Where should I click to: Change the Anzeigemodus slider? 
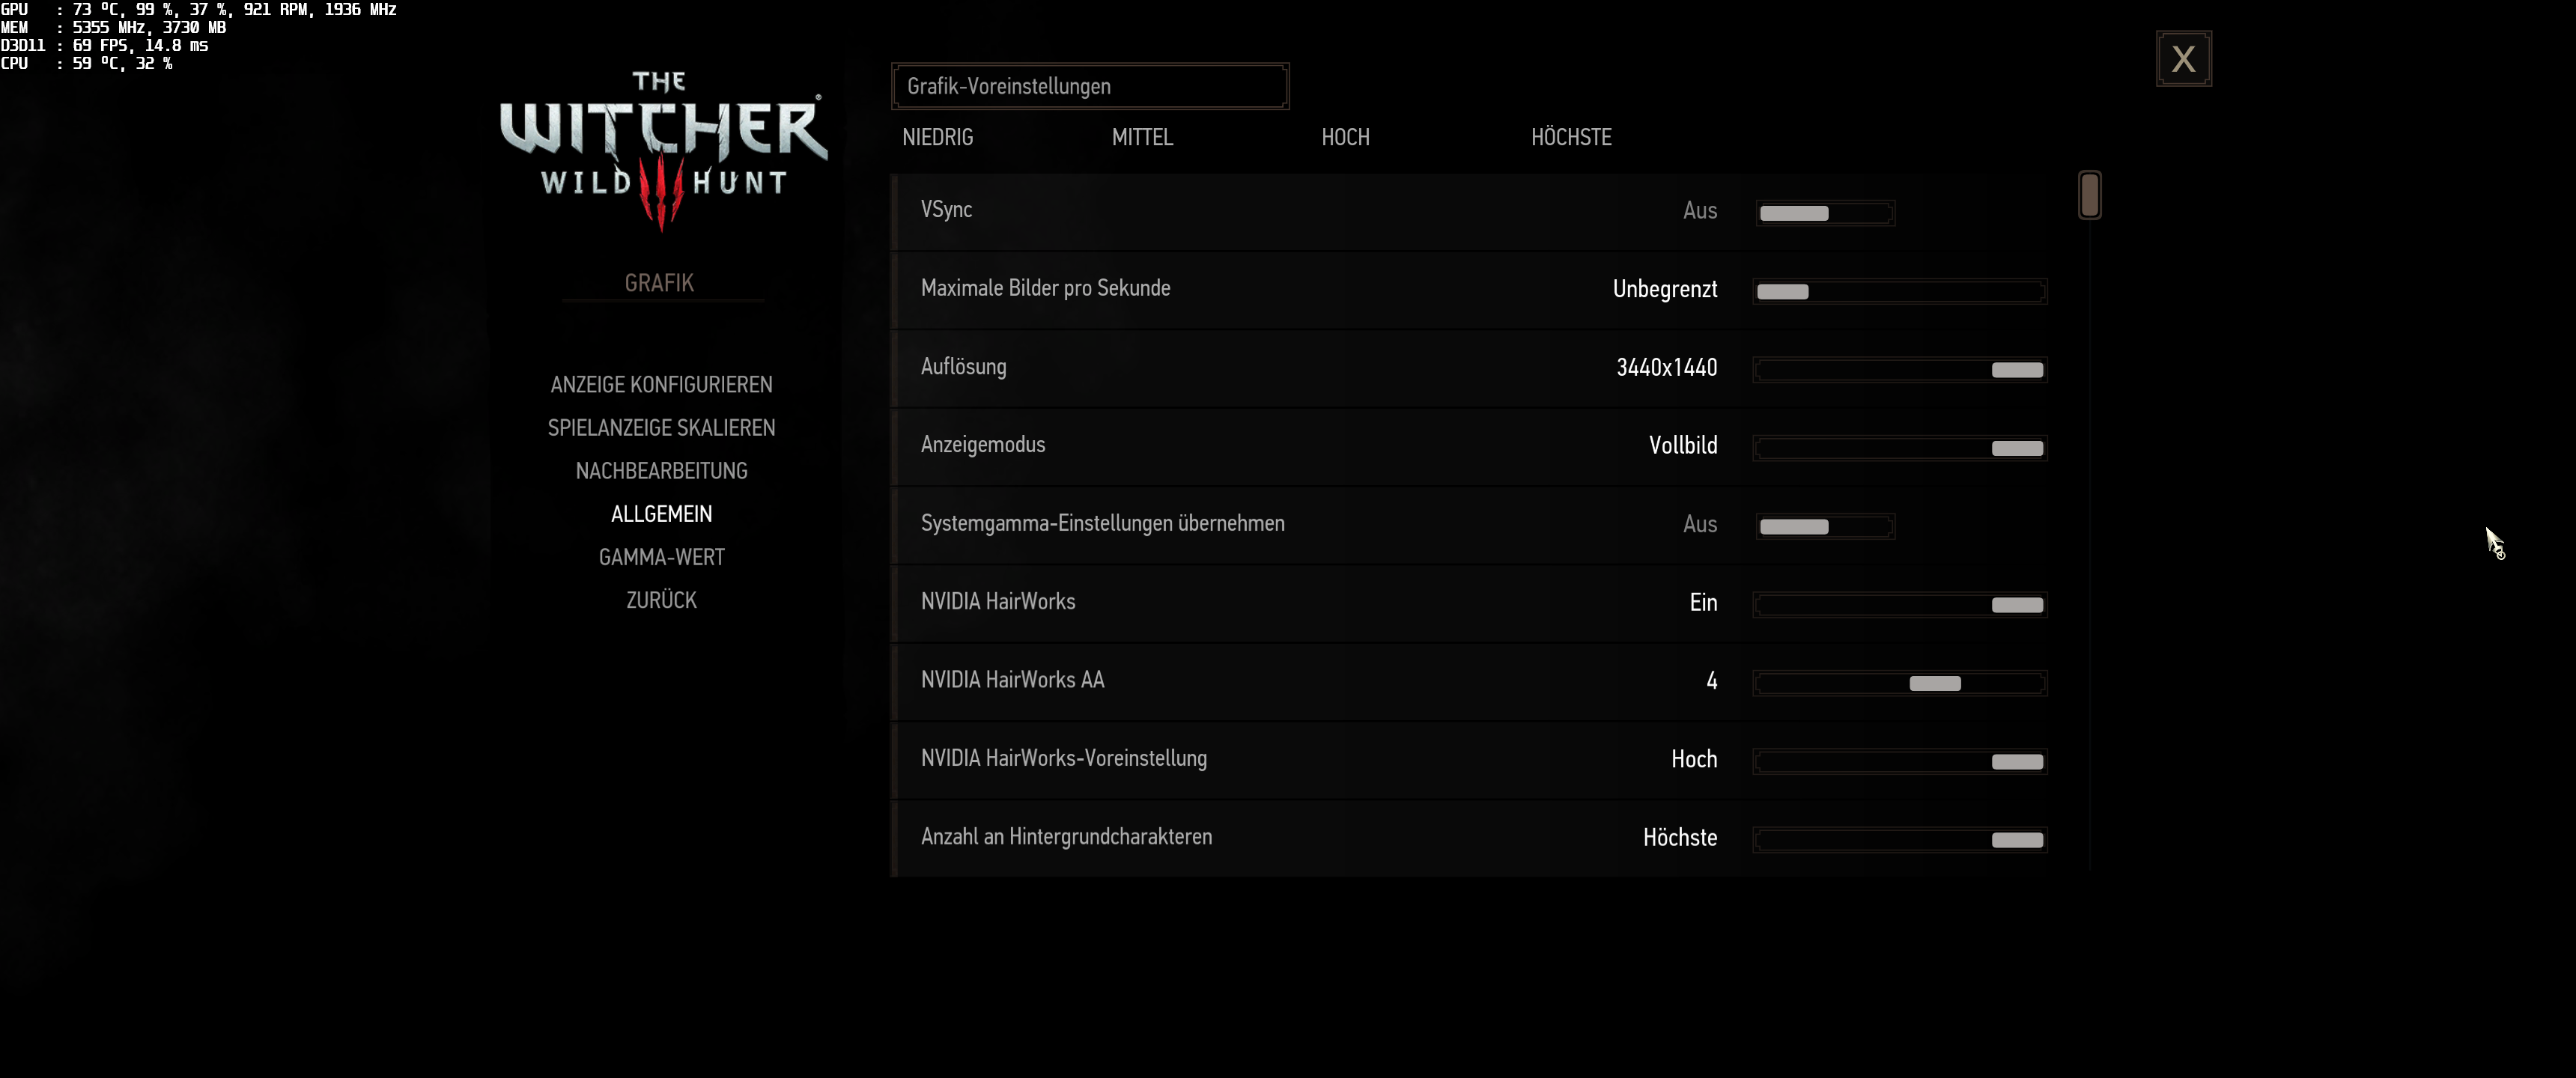1899,448
